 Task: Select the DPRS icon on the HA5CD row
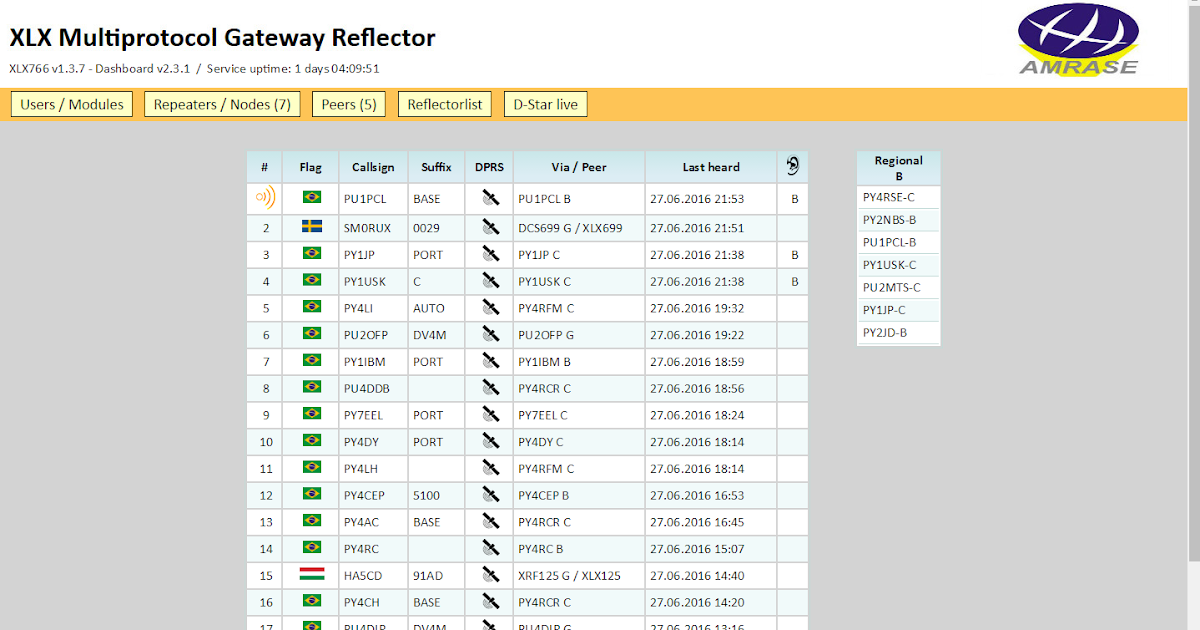pos(489,575)
